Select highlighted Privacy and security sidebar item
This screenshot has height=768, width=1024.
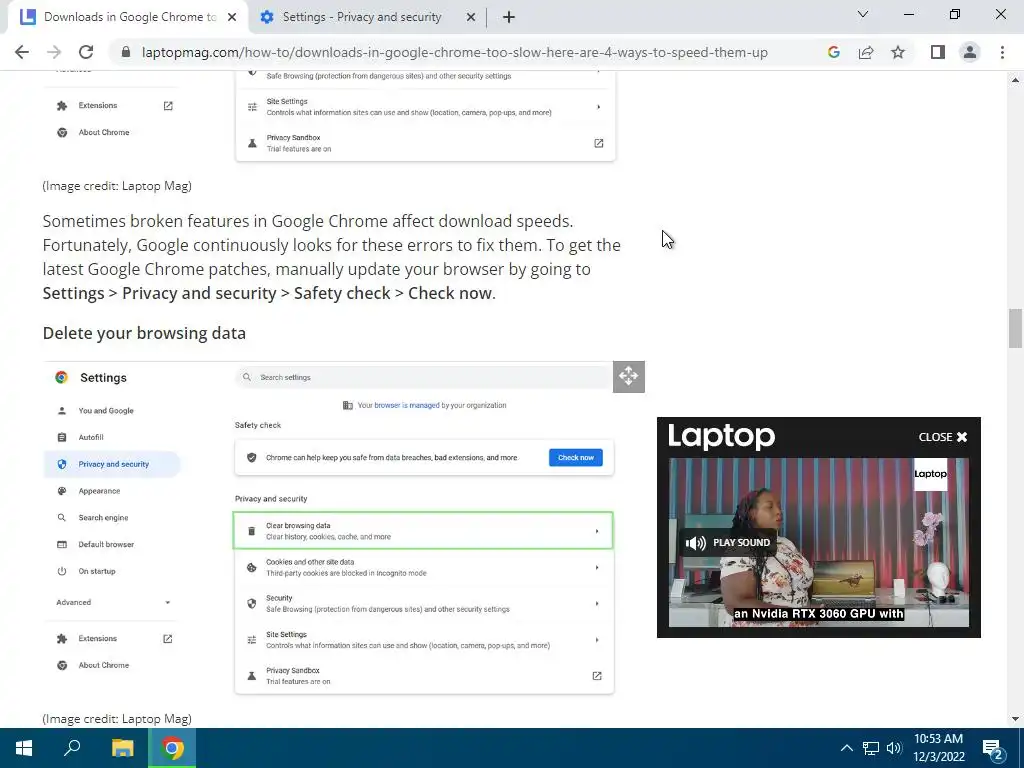(112, 464)
